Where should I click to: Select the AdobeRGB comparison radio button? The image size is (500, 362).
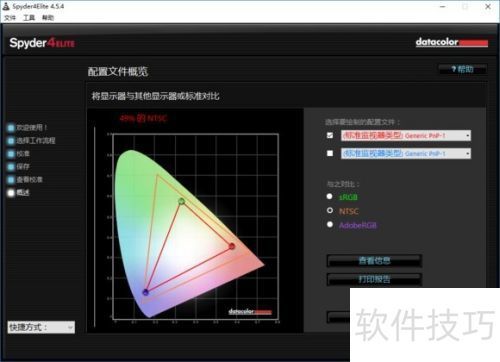click(x=330, y=225)
